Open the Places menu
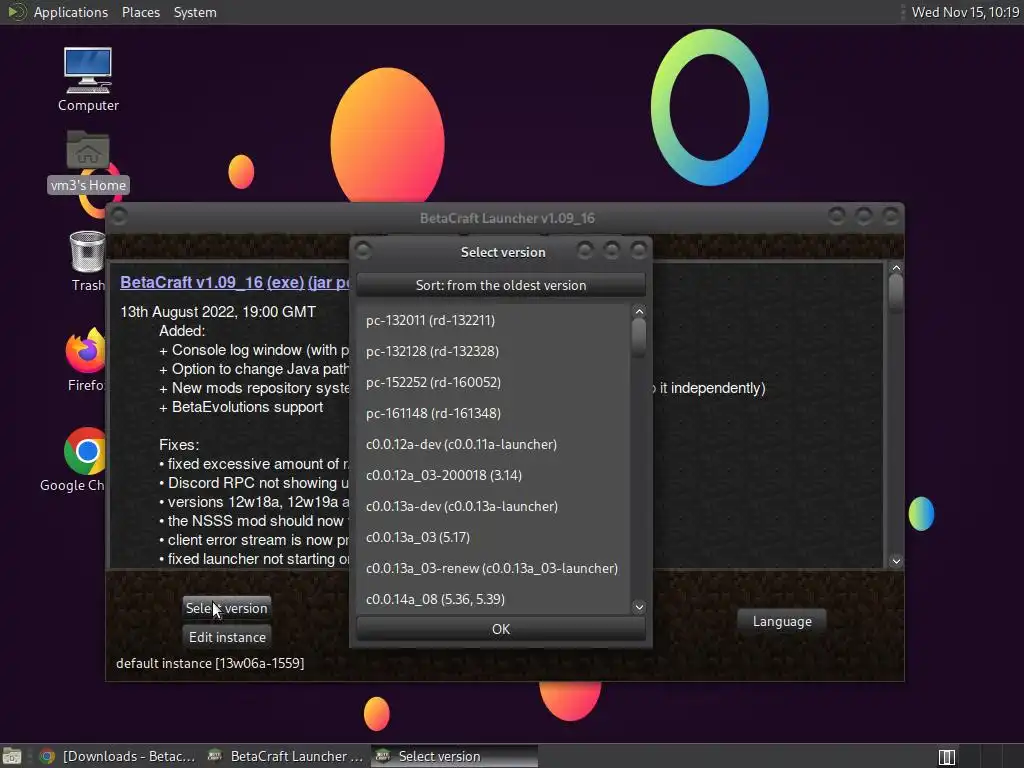 (140, 12)
